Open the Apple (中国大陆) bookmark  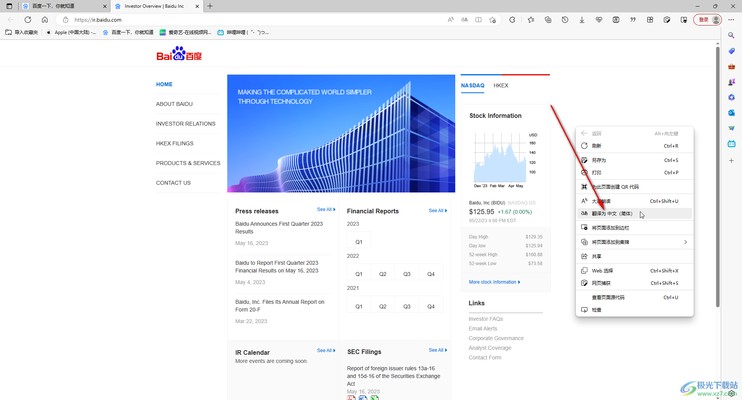[71, 33]
